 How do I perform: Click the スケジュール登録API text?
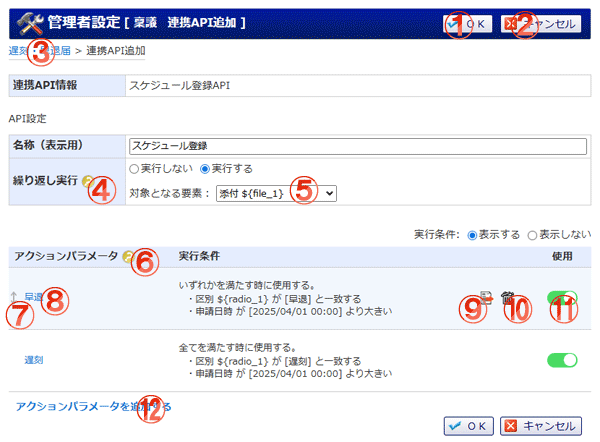point(179,85)
